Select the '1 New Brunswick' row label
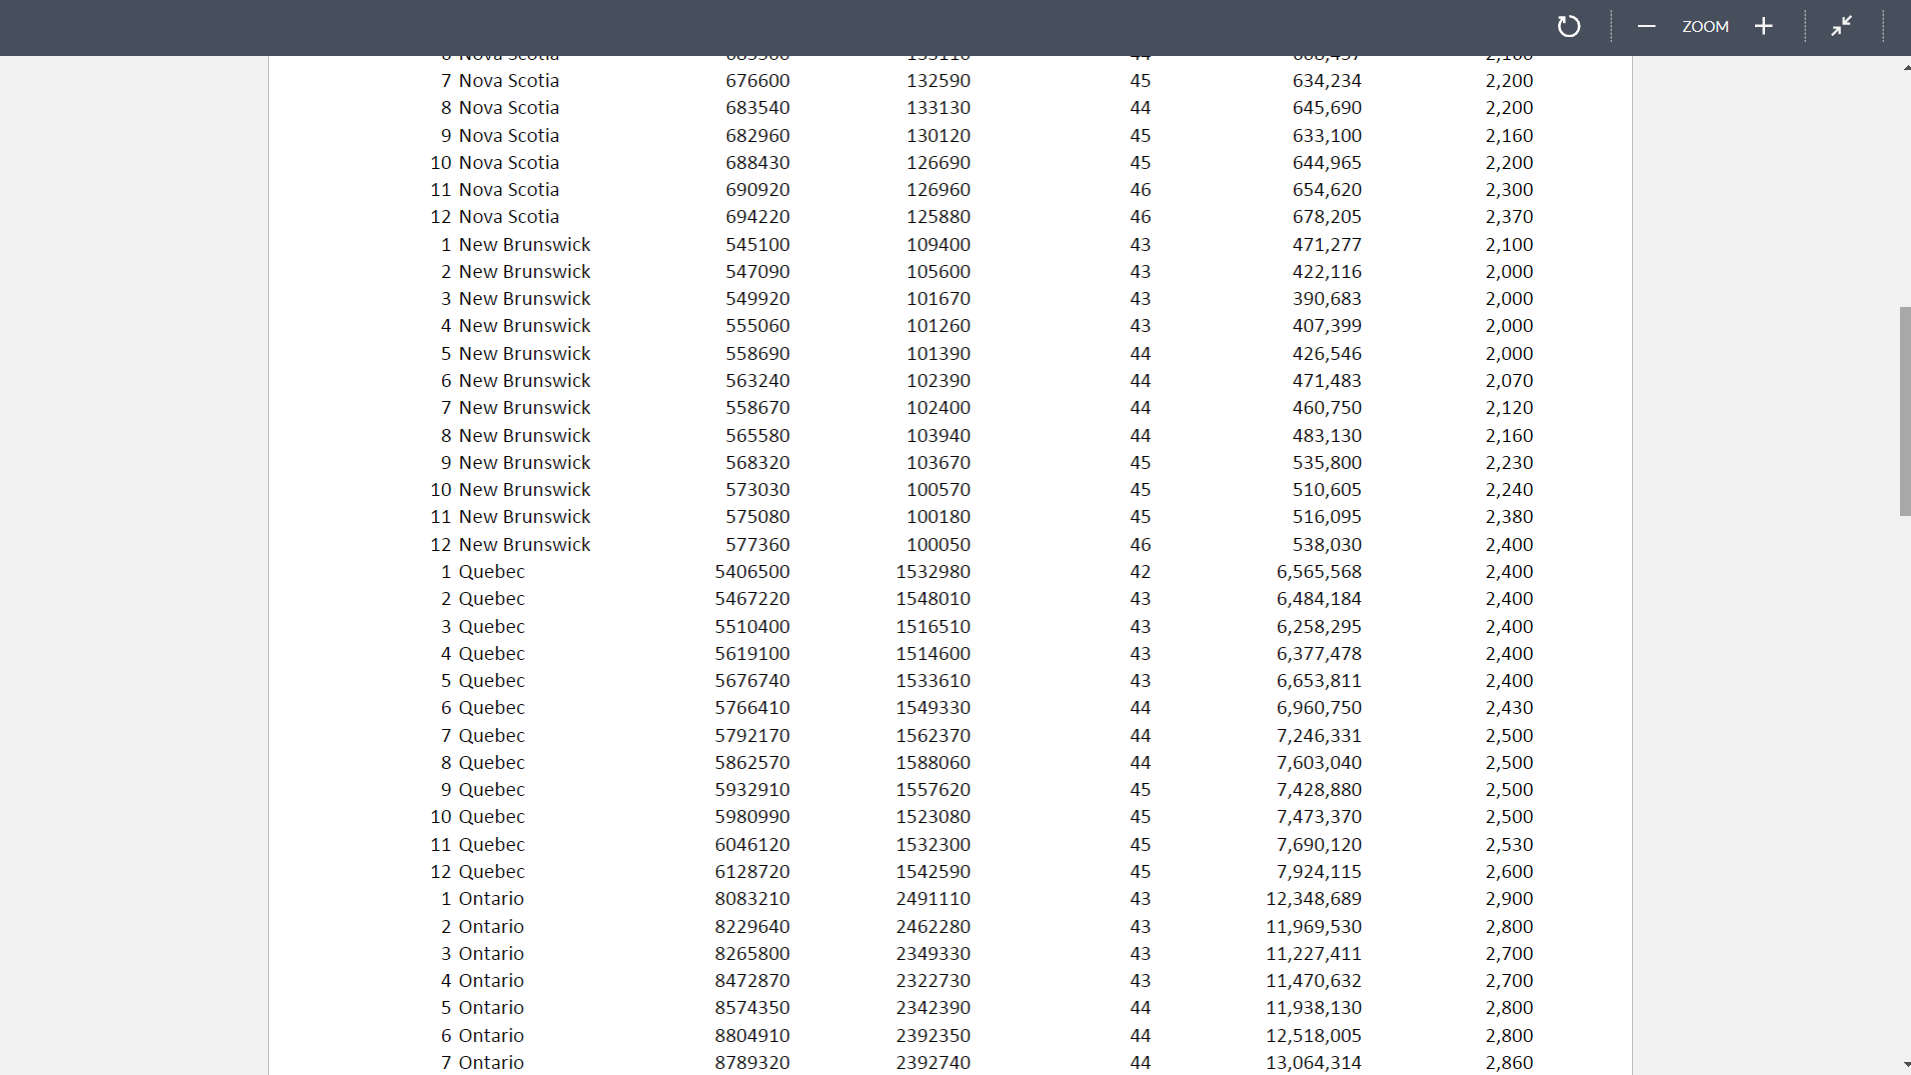1911x1075 pixels. tap(516, 245)
